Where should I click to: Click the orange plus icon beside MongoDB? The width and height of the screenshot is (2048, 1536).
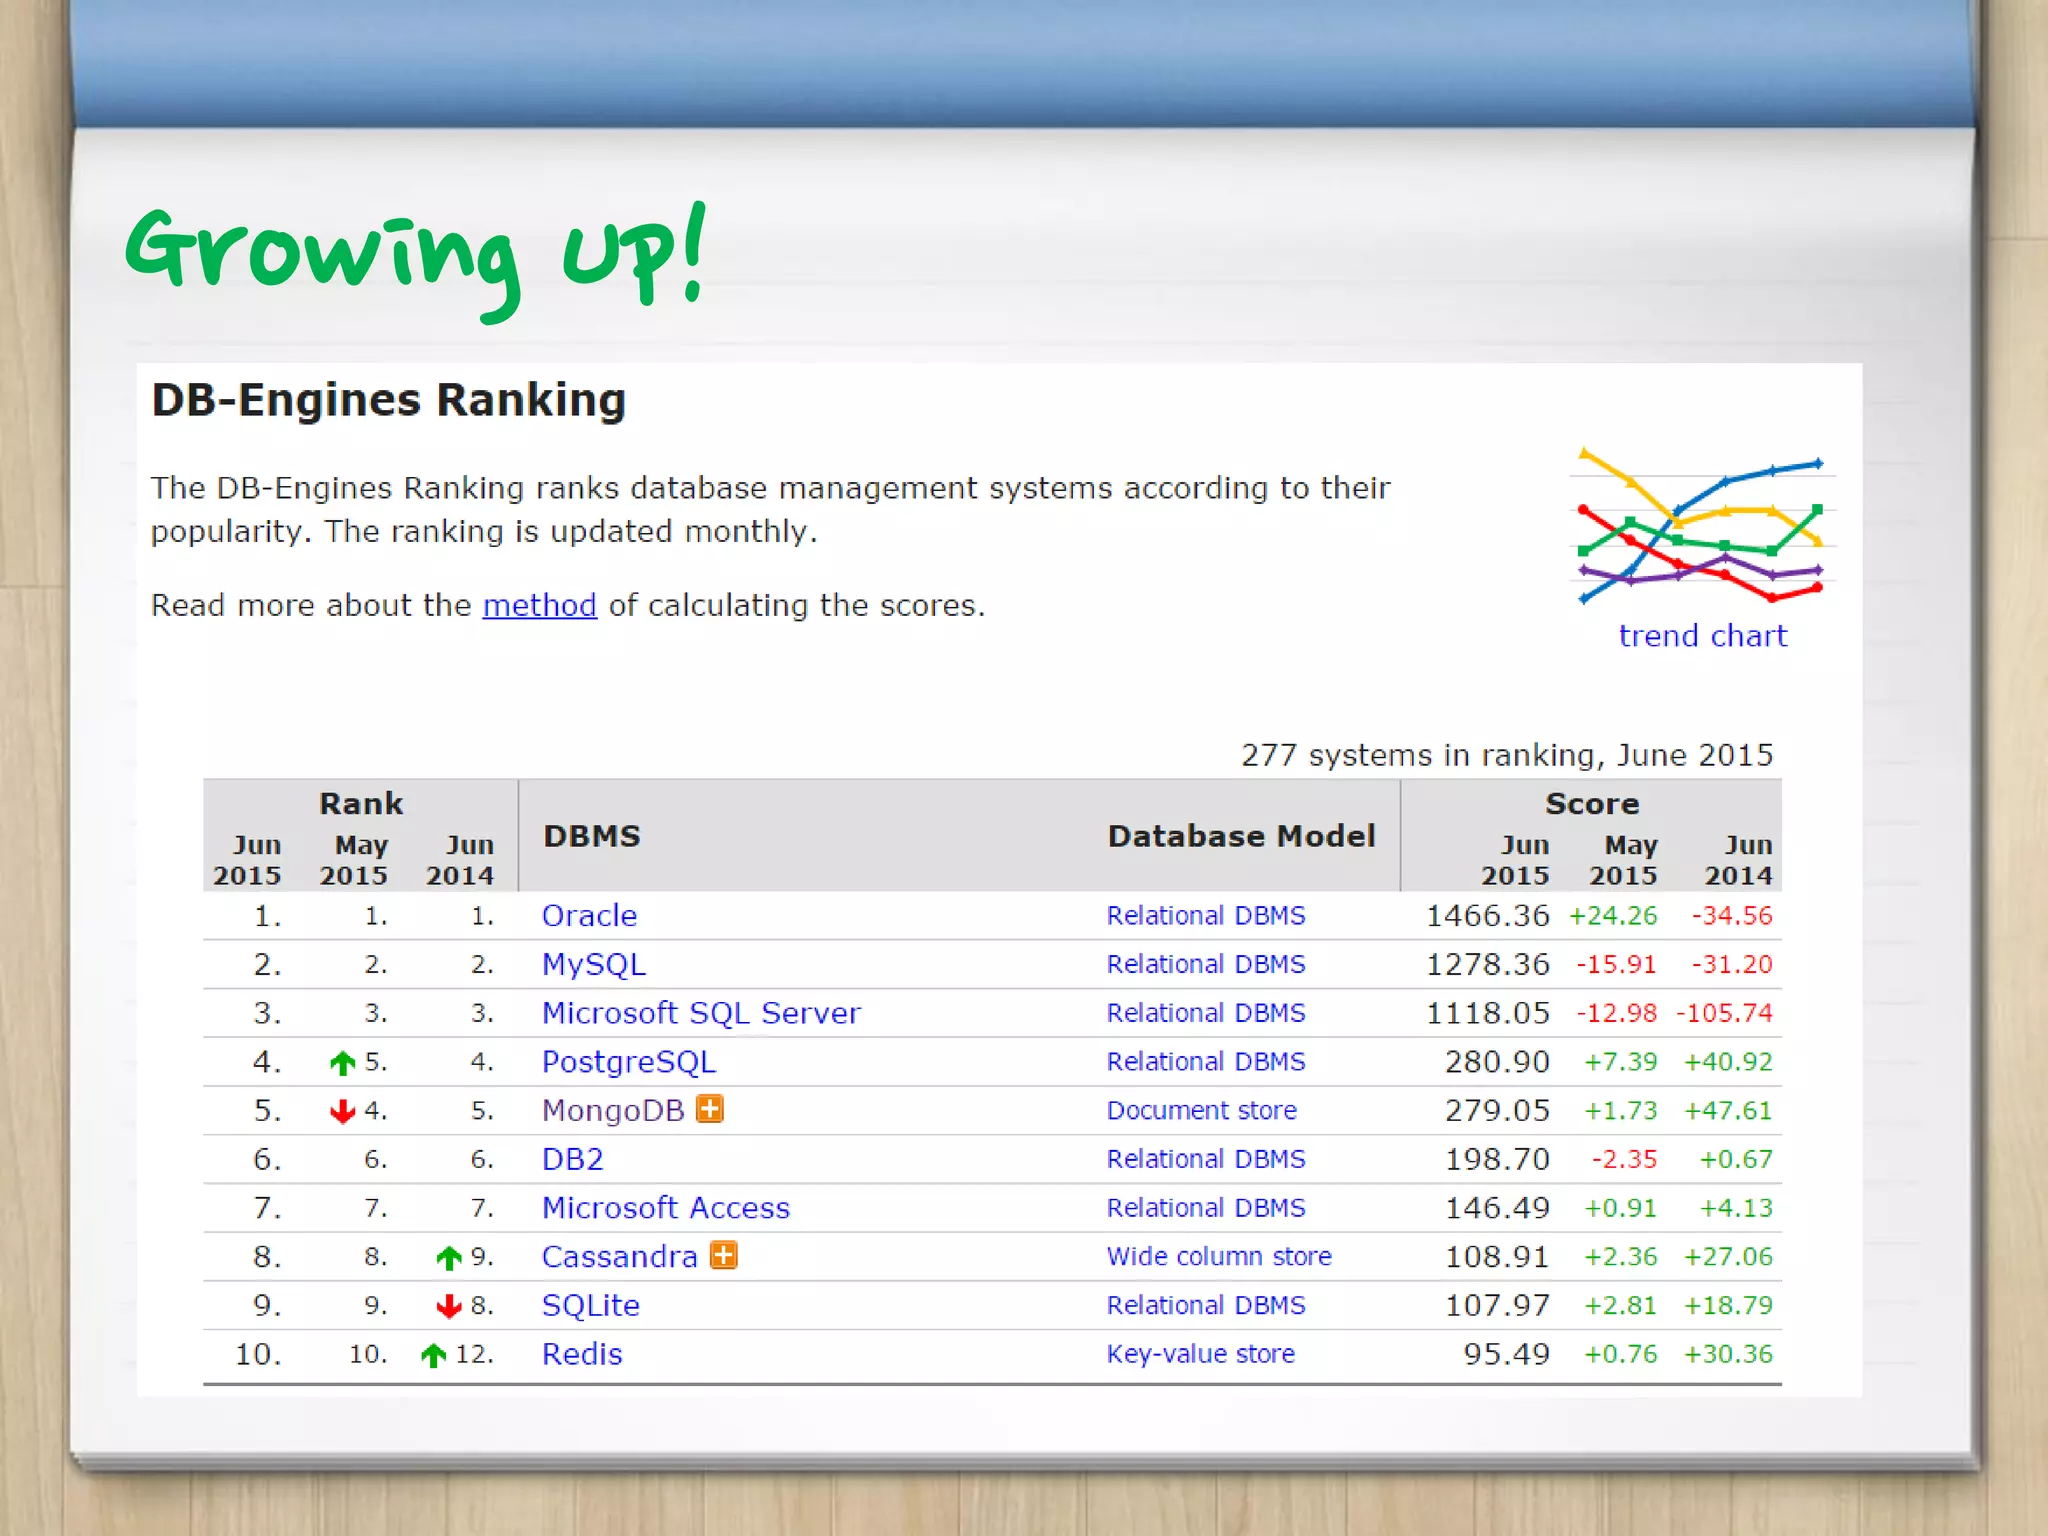709,1109
